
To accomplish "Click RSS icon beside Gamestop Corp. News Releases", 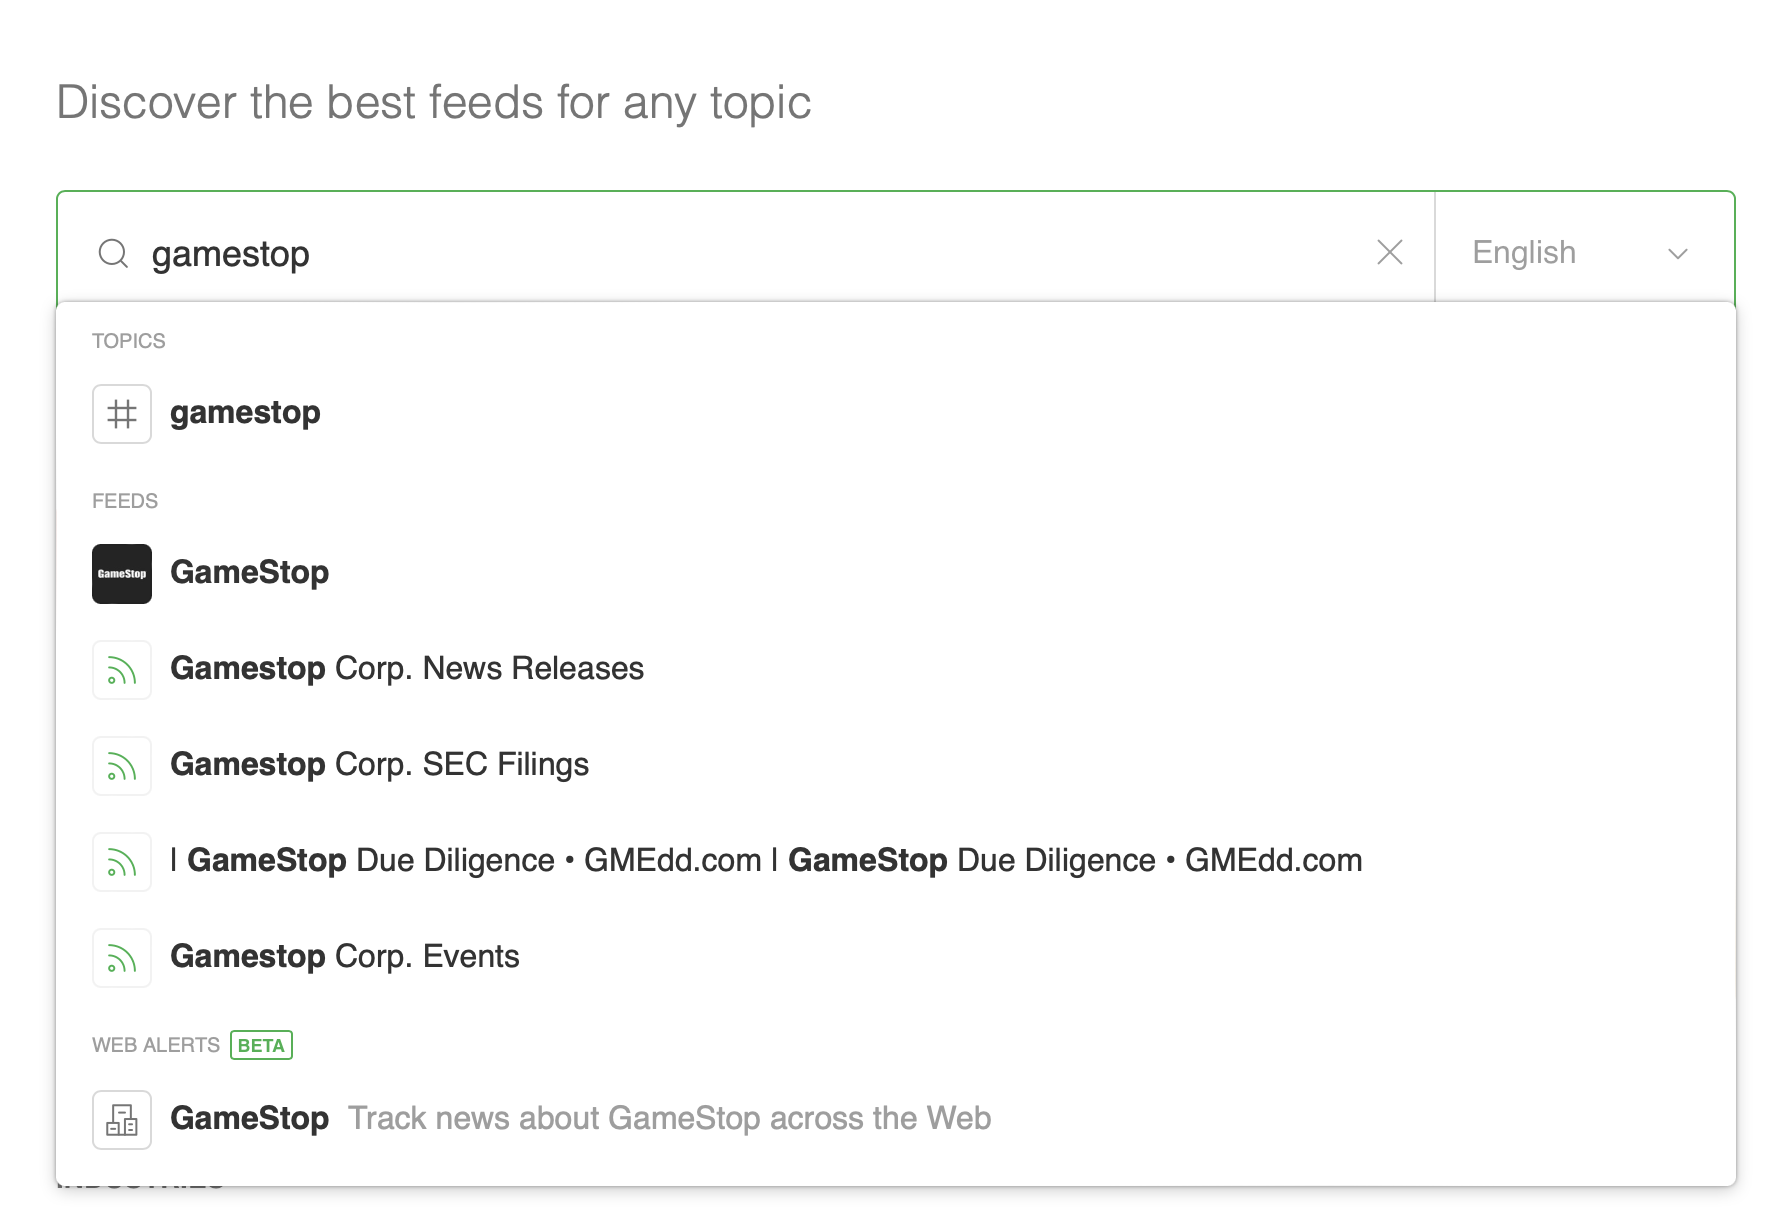I will click(122, 669).
